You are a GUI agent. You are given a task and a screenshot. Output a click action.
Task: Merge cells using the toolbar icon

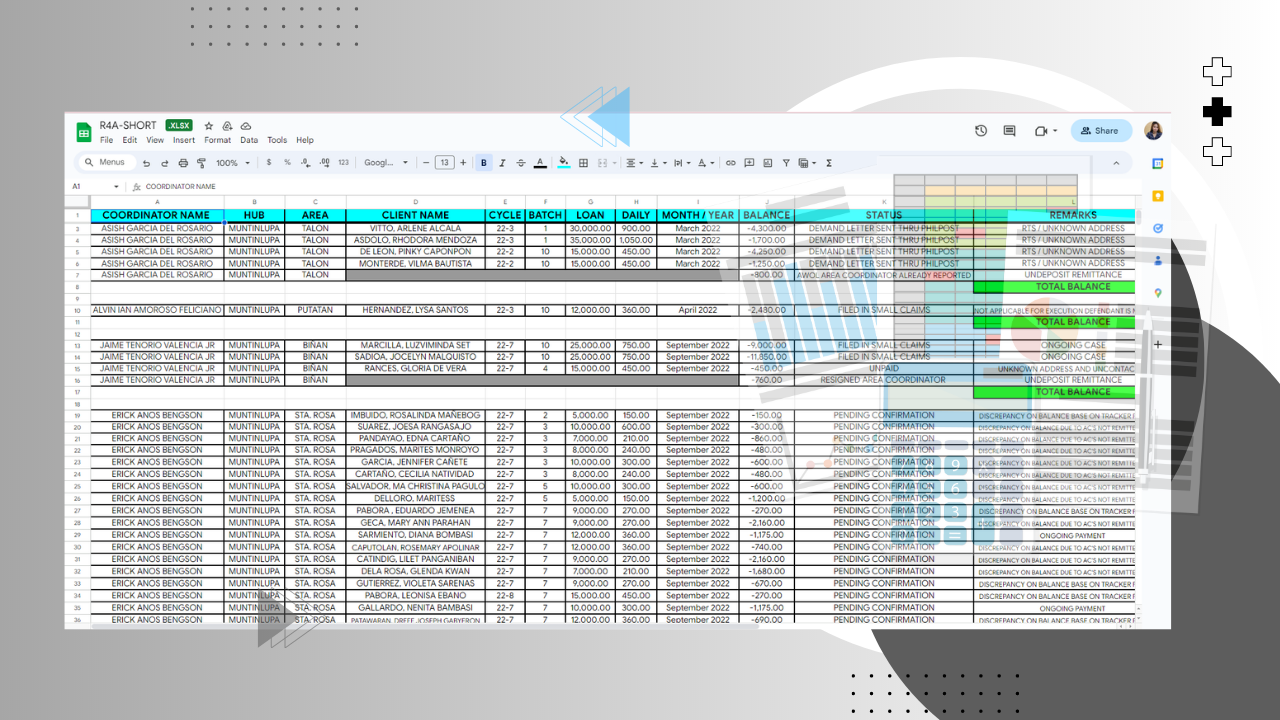[x=603, y=163]
